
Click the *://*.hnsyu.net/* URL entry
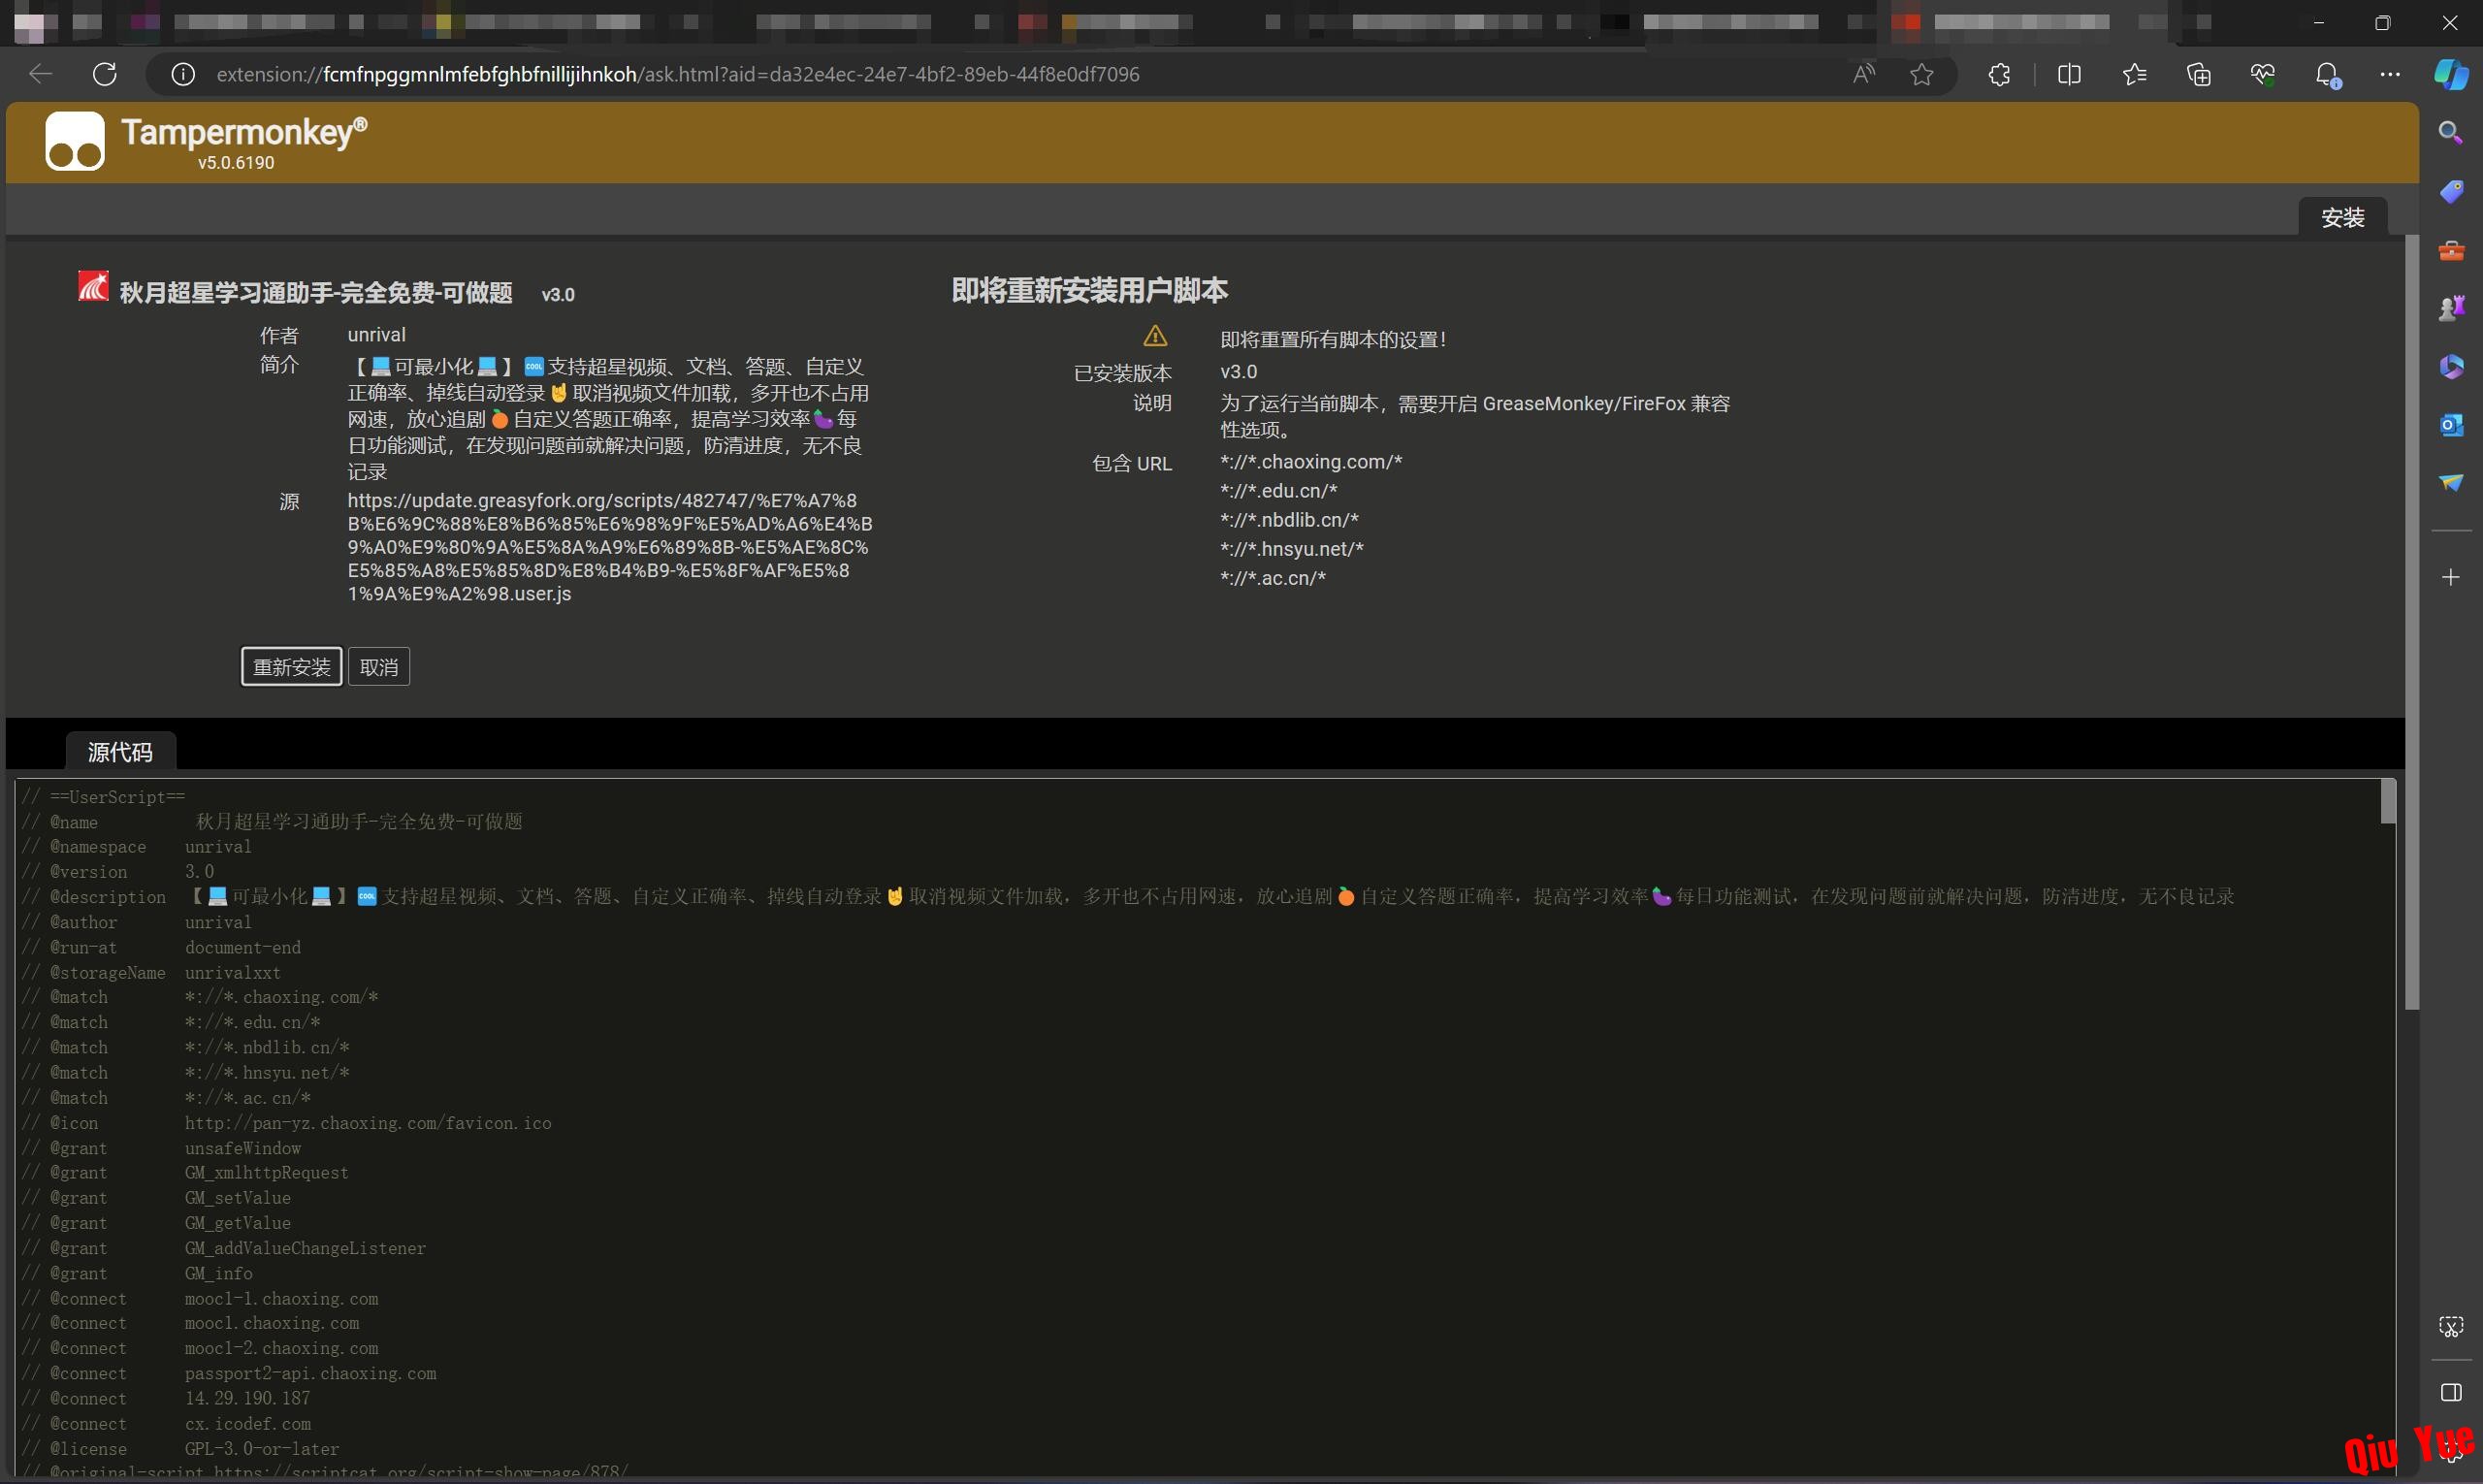point(1292,549)
